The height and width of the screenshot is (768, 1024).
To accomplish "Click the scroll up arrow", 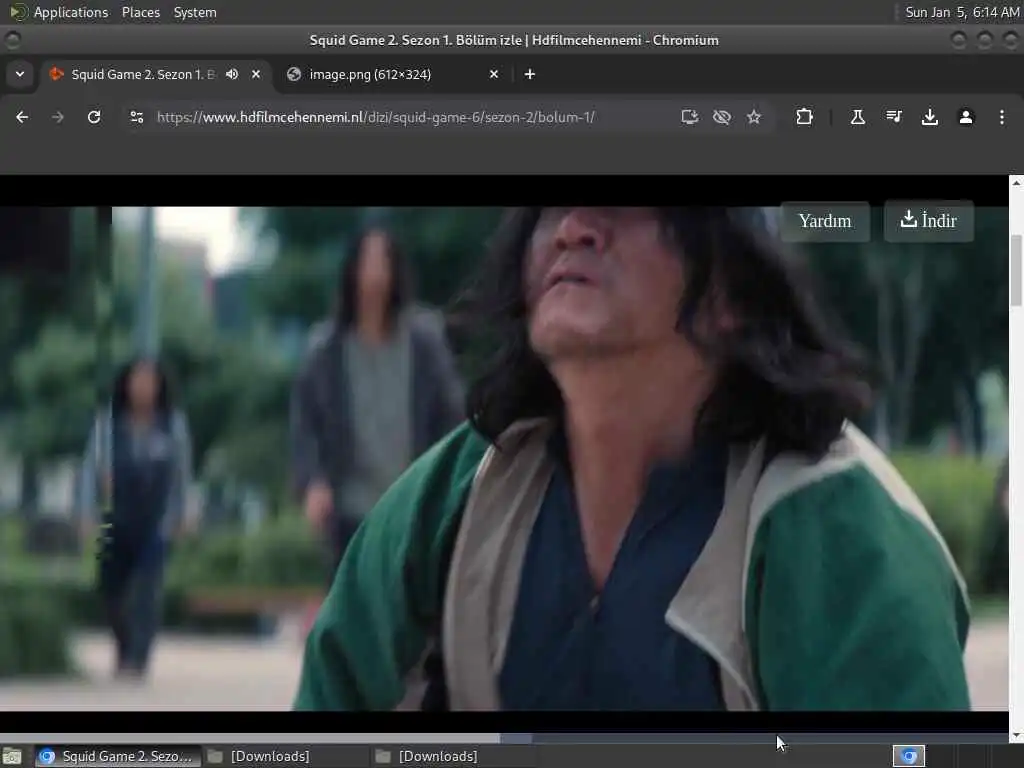I will pos(1016,183).
